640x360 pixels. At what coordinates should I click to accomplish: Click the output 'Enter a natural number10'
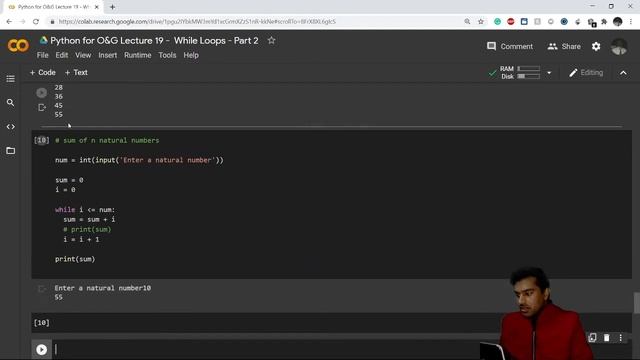point(103,288)
